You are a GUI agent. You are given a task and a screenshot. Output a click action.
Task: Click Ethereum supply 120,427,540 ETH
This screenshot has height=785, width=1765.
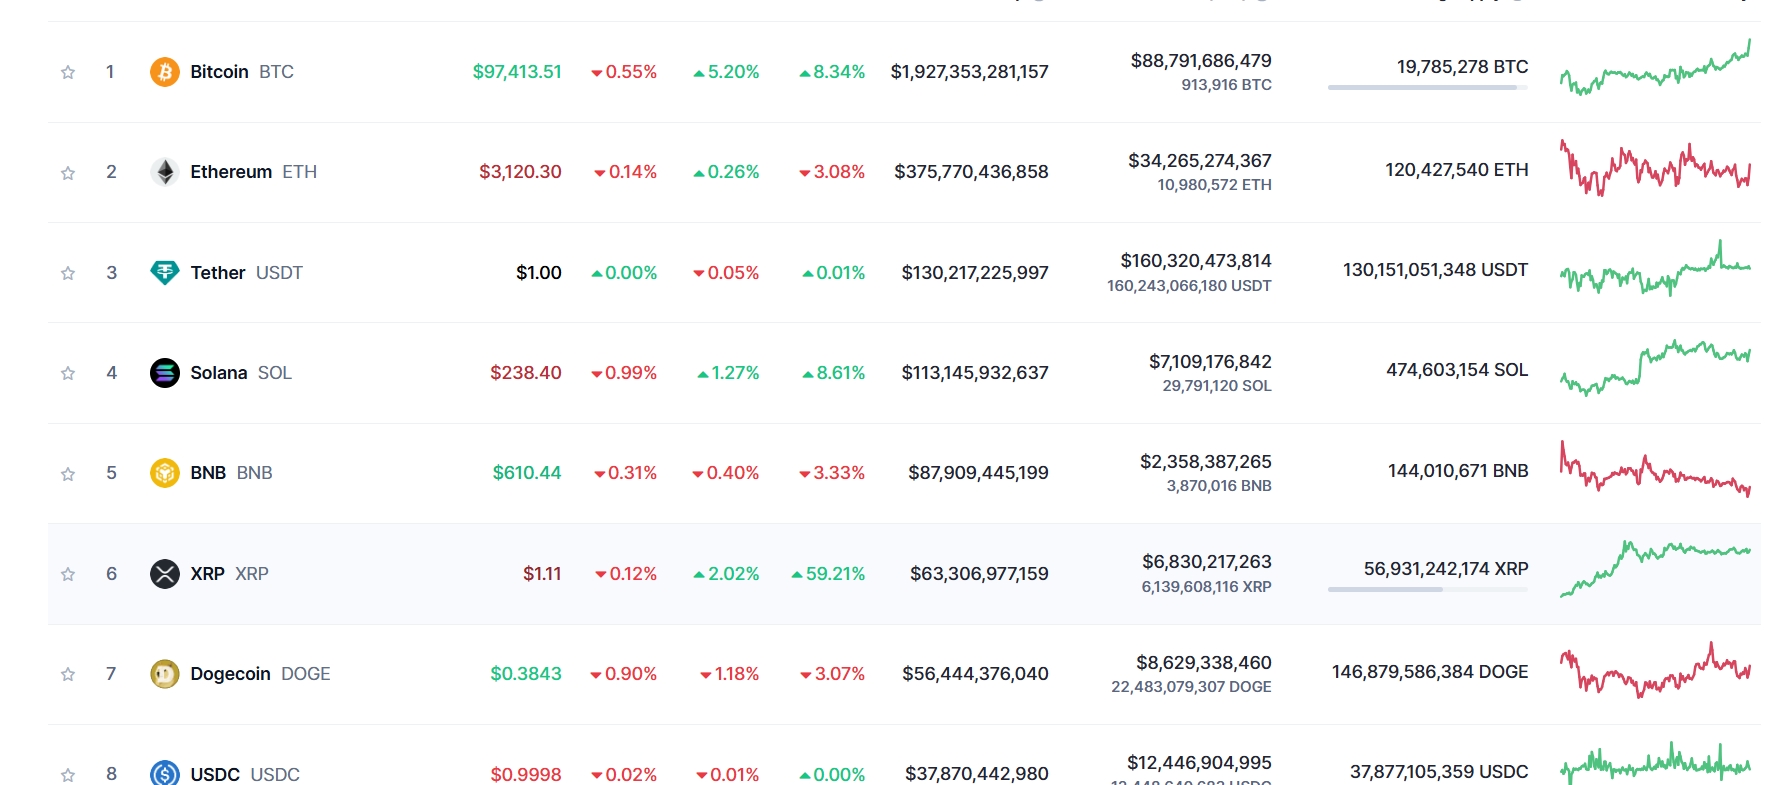(1457, 170)
